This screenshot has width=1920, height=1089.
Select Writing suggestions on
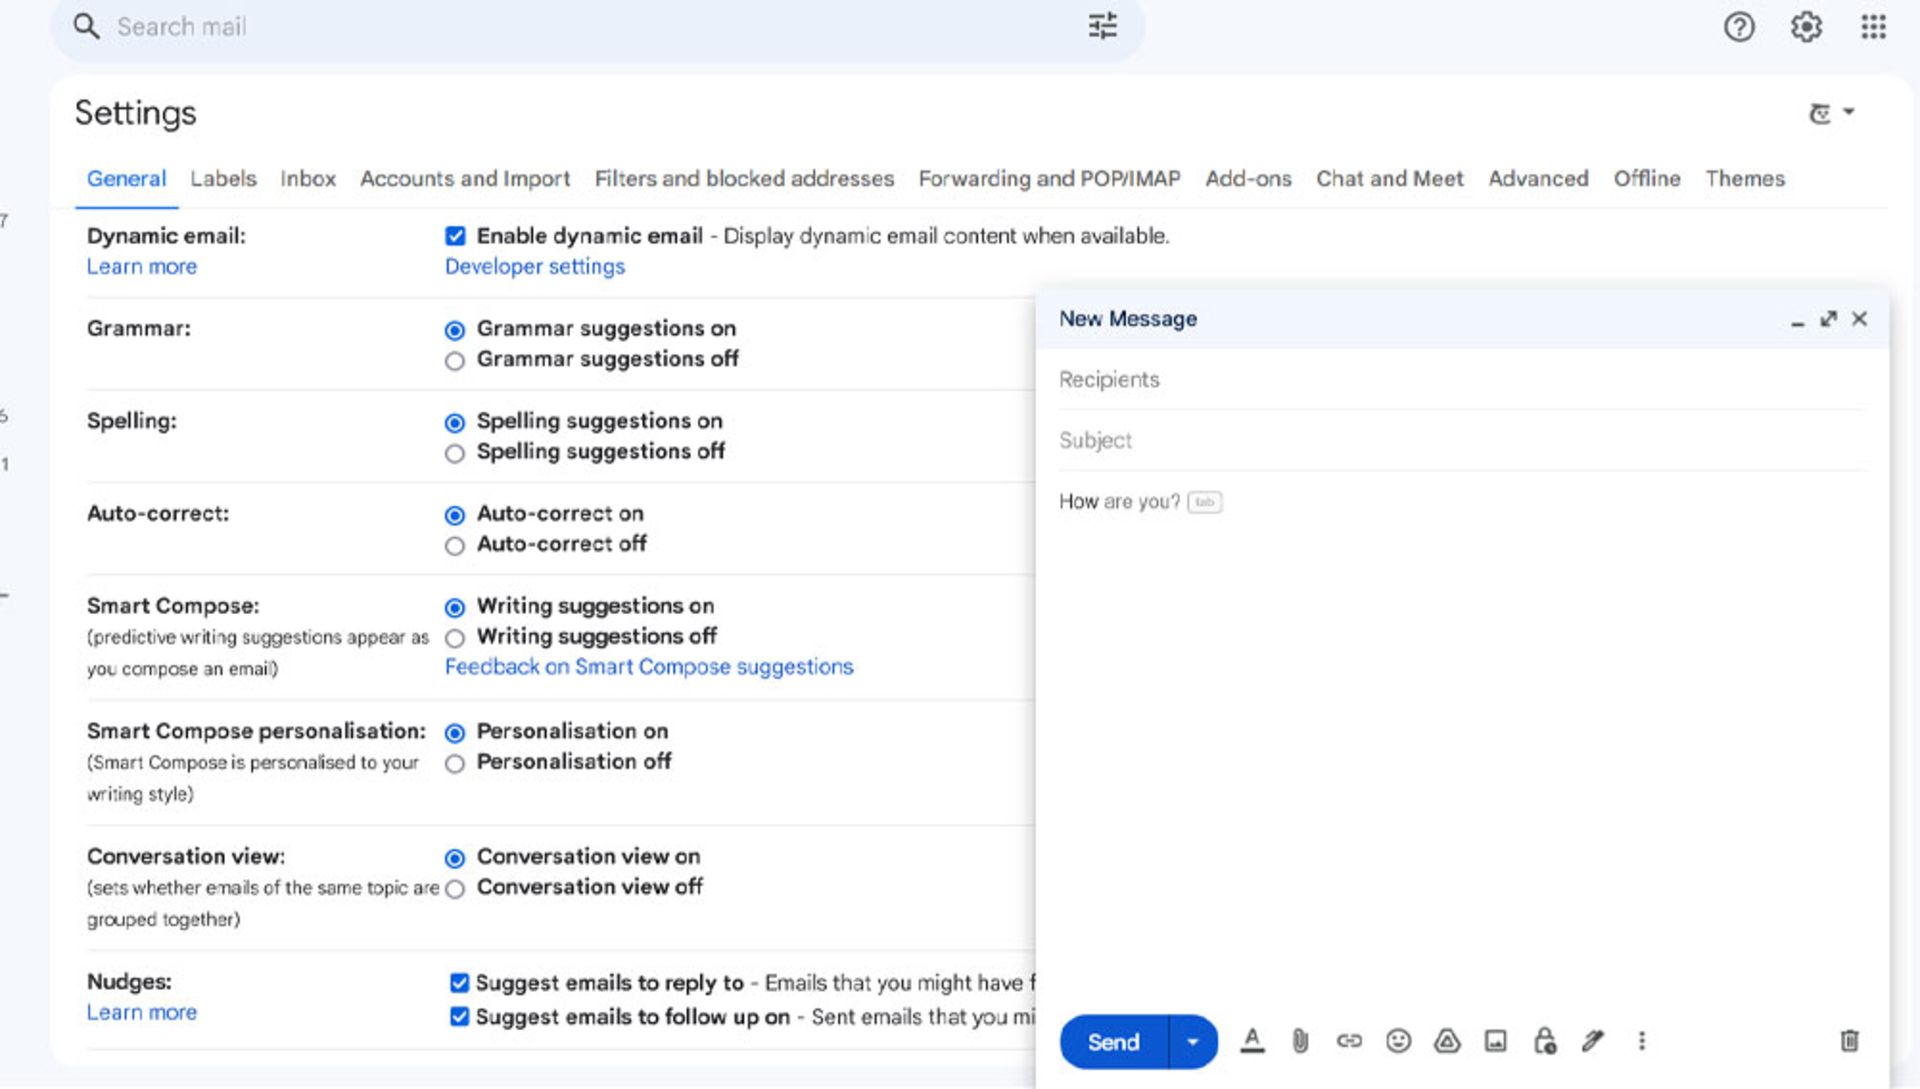click(455, 608)
